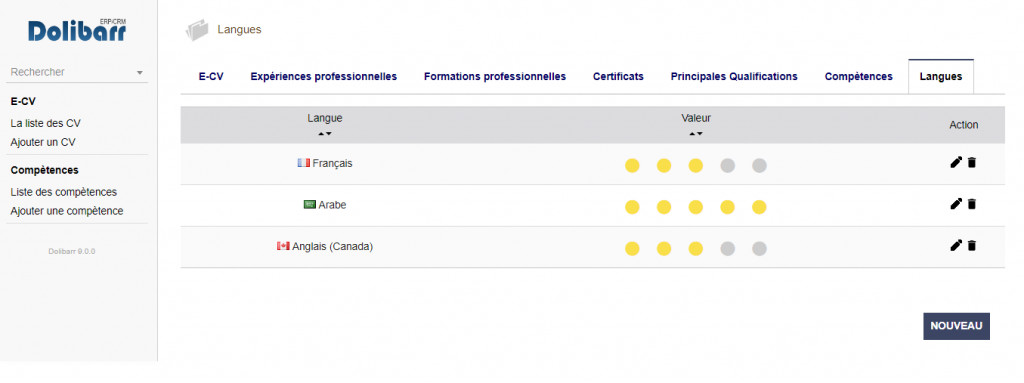
Task: Click the NOUVEAU button
Action: [956, 326]
